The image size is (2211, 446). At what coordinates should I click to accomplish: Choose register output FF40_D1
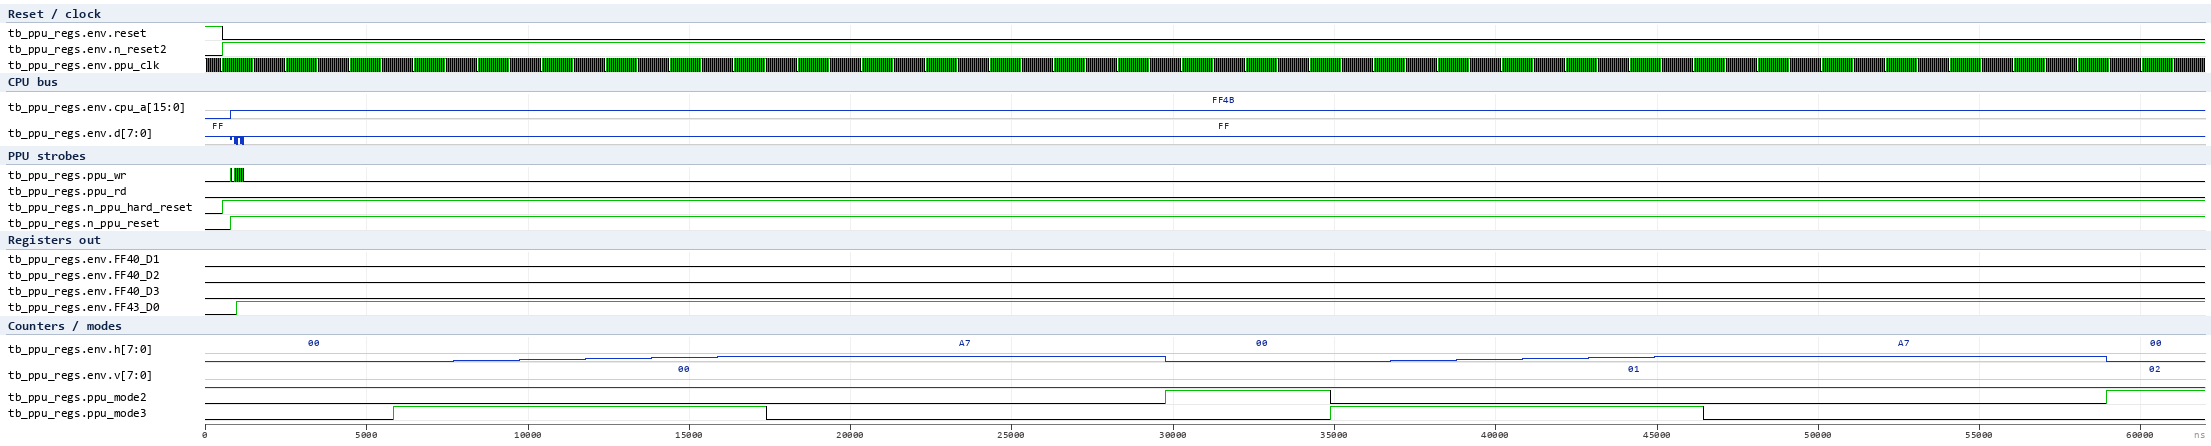[x=84, y=259]
